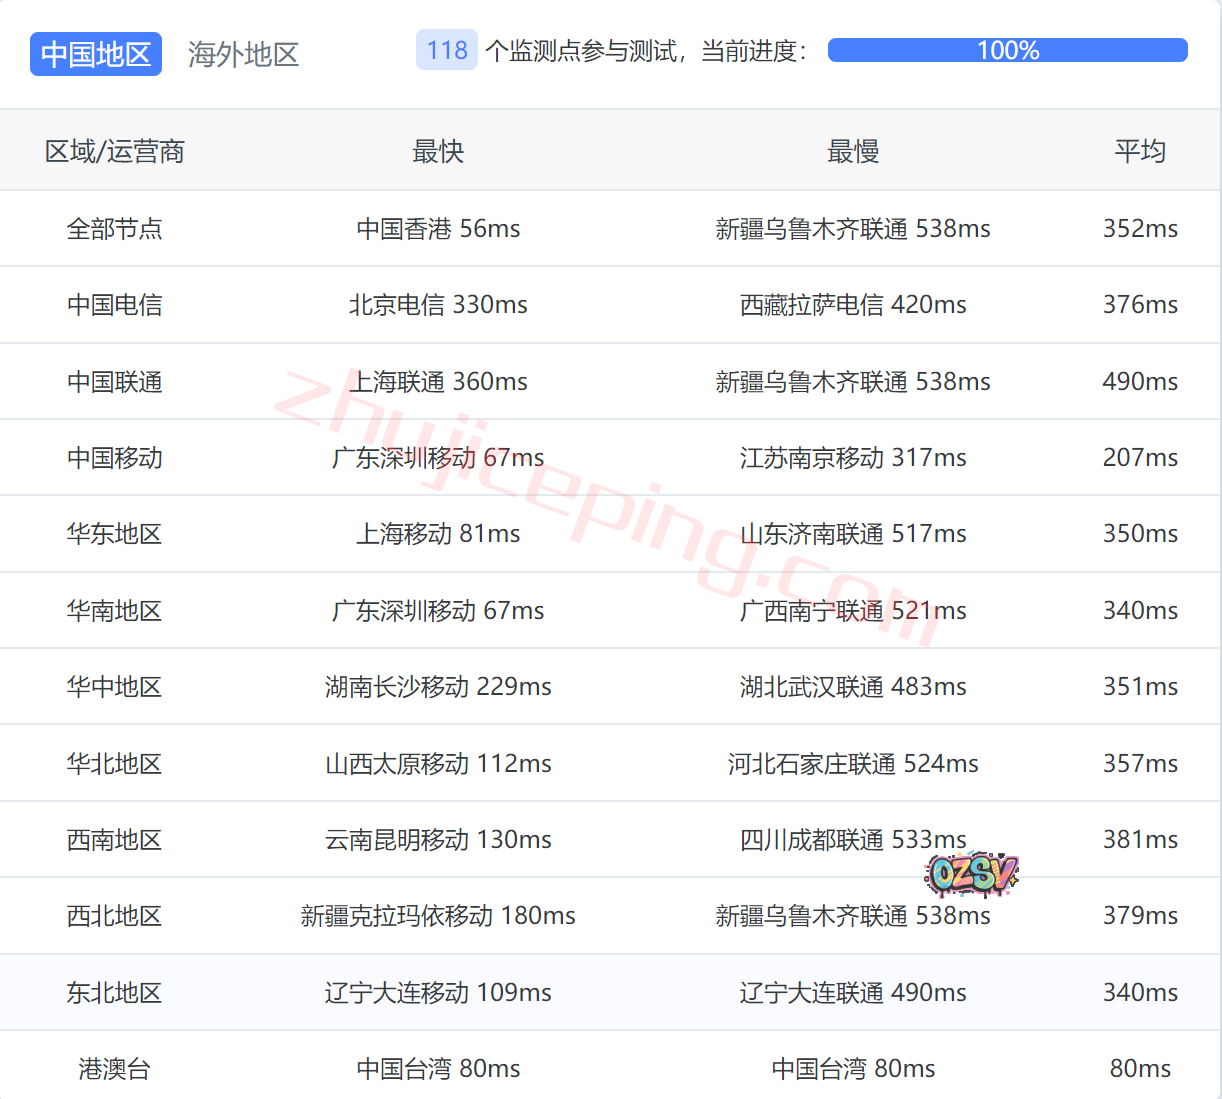Click 西藏拉萨电信 420ms slowest result
This screenshot has width=1222, height=1099.
point(852,305)
